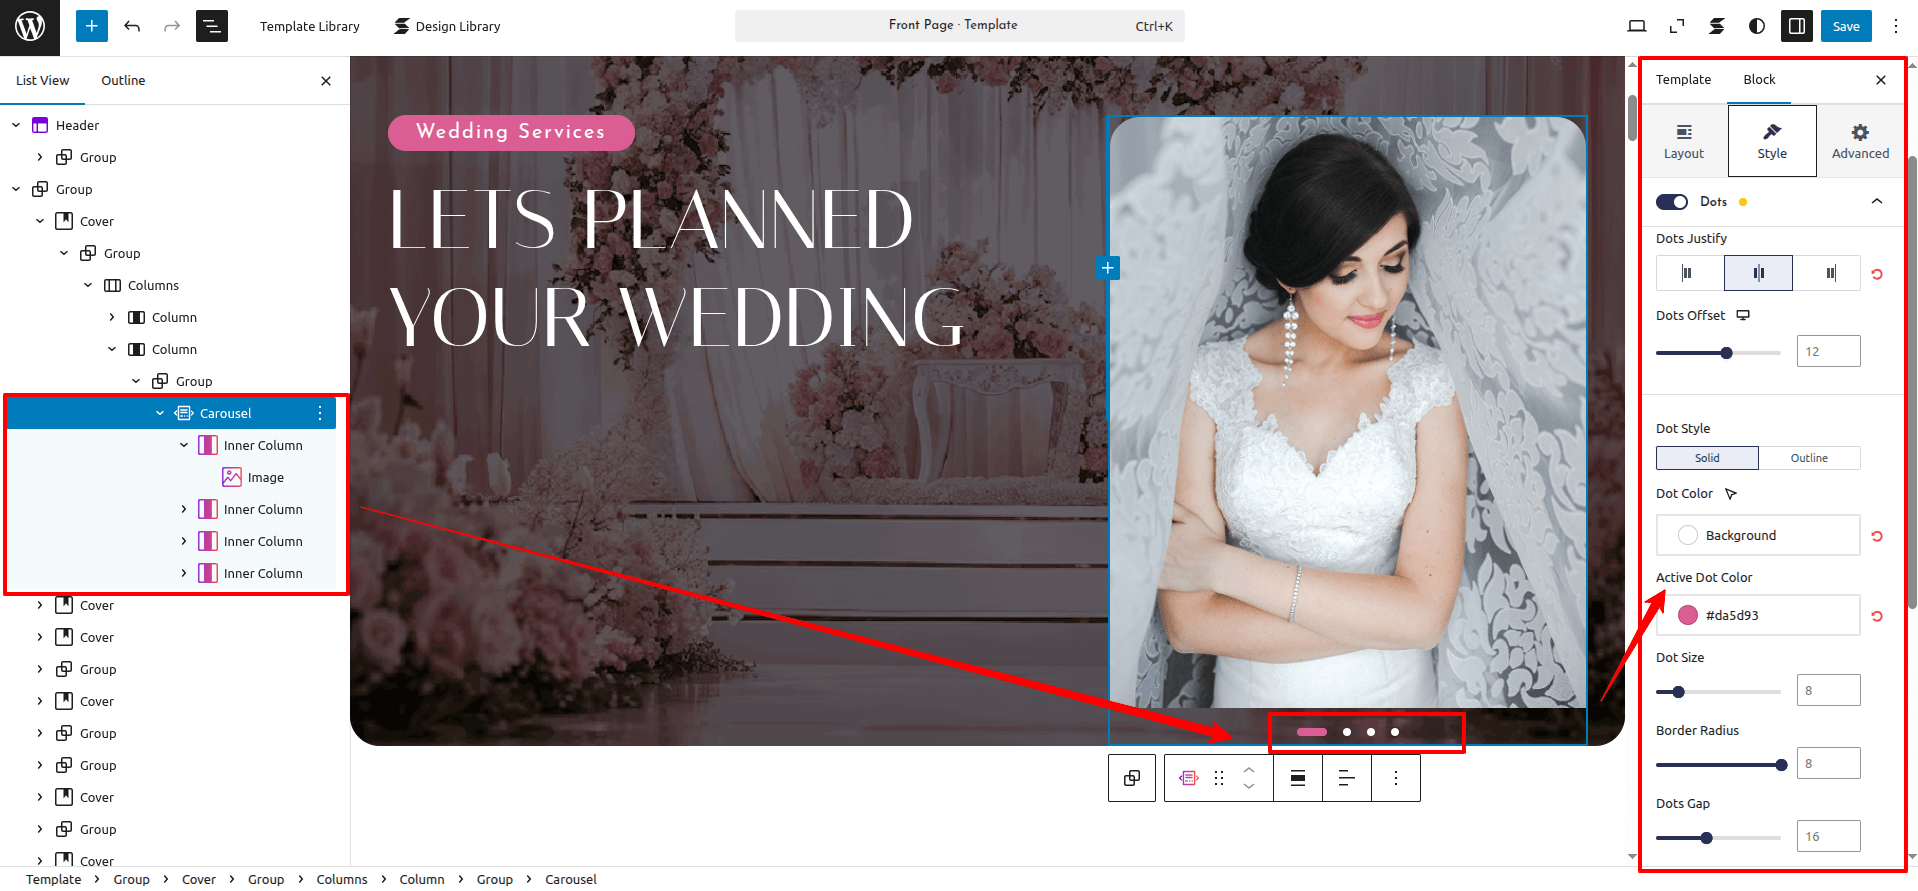Disable the Dots toggle switch
The width and height of the screenshot is (1918, 891).
[1672, 202]
